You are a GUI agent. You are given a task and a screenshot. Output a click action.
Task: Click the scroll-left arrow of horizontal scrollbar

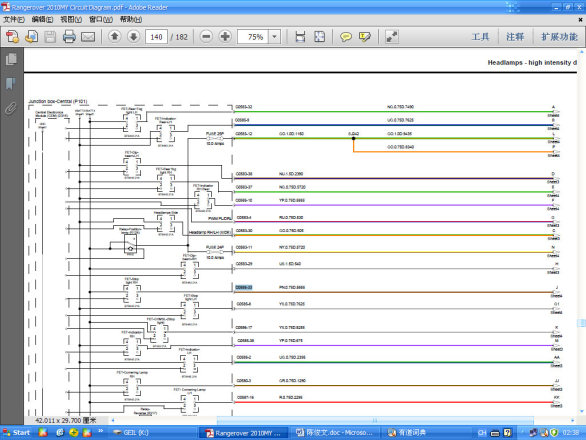coord(113,420)
